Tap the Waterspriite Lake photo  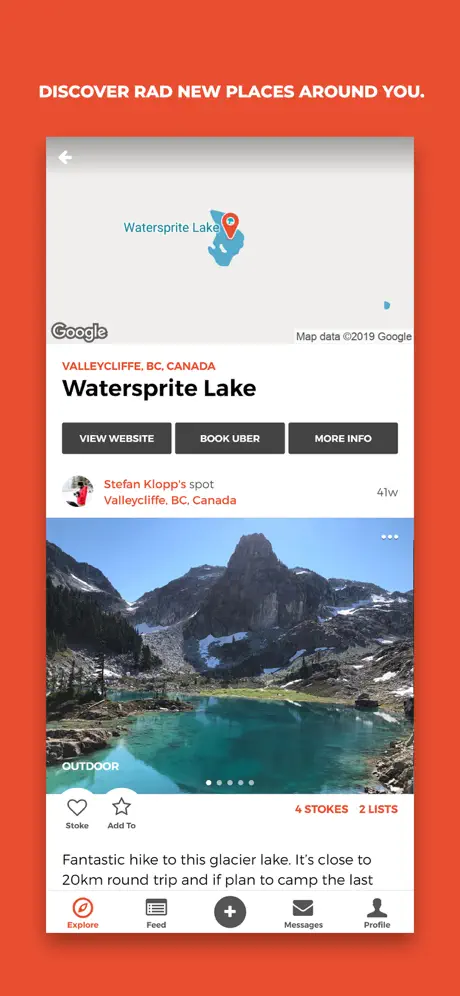click(230, 656)
